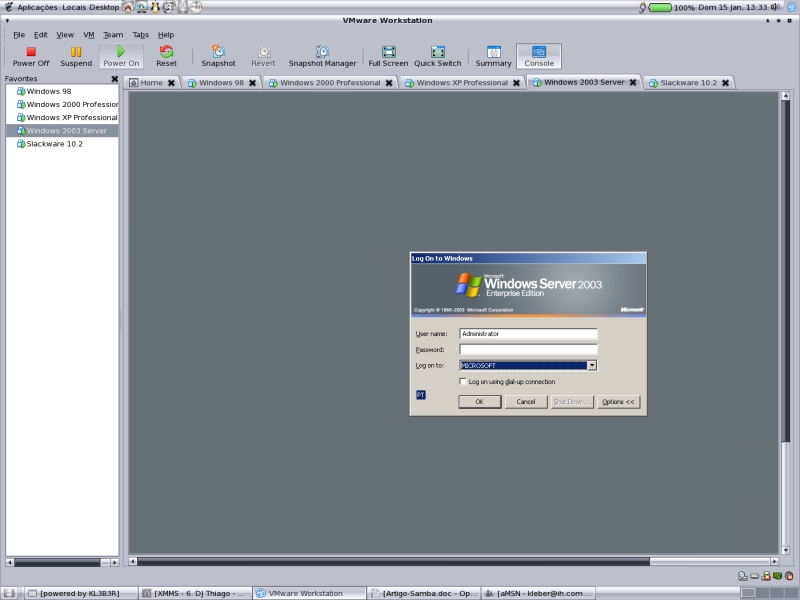Show the Summary view
This screenshot has height=600, width=800.
[493, 56]
